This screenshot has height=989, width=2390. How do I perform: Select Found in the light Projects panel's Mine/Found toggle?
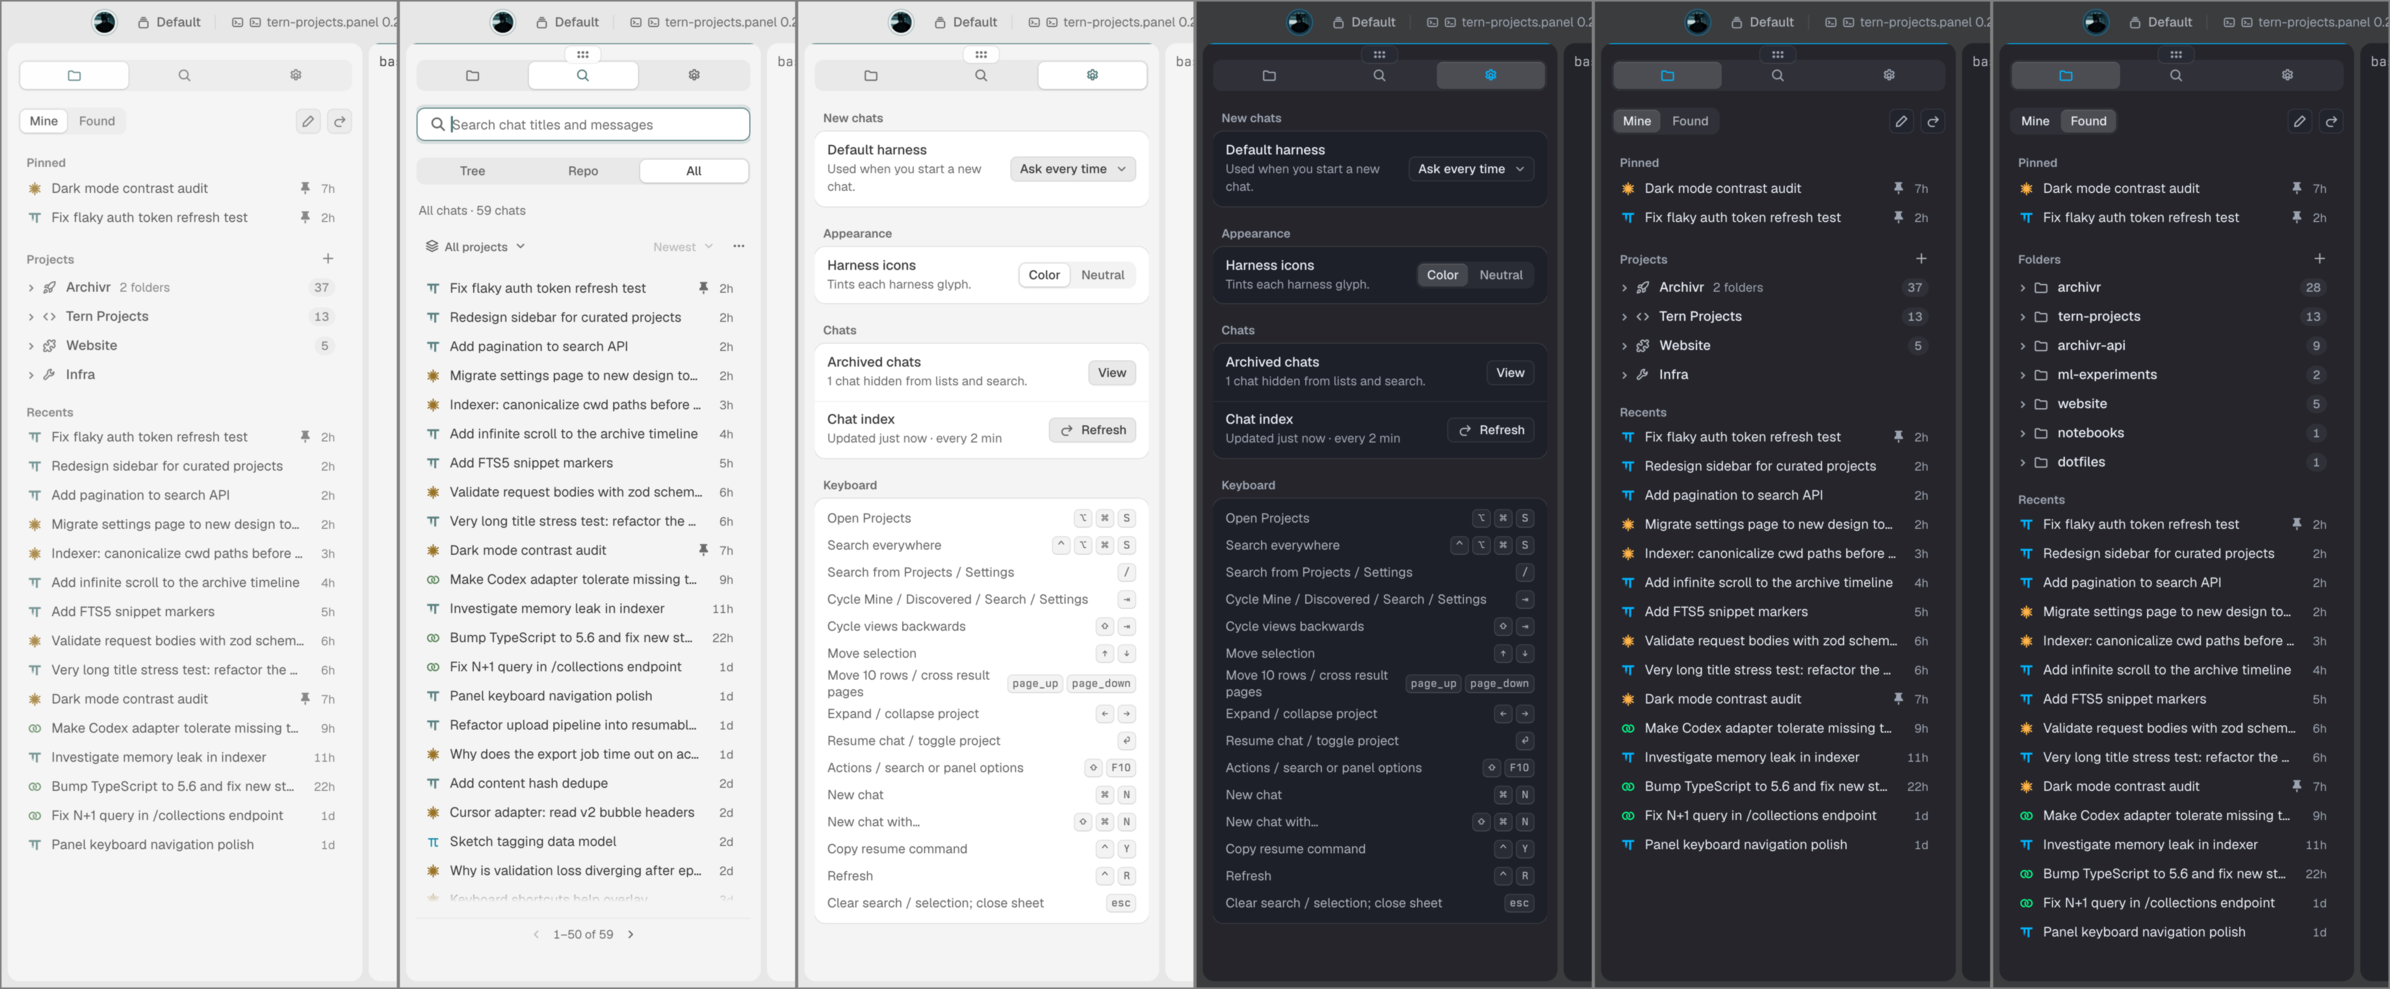[x=97, y=121]
